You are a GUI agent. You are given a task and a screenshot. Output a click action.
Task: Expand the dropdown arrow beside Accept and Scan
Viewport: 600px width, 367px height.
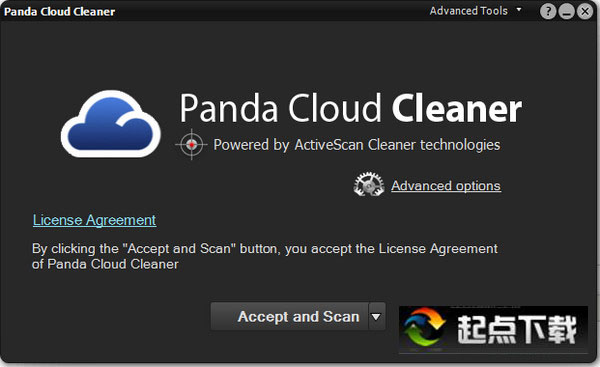coord(377,316)
